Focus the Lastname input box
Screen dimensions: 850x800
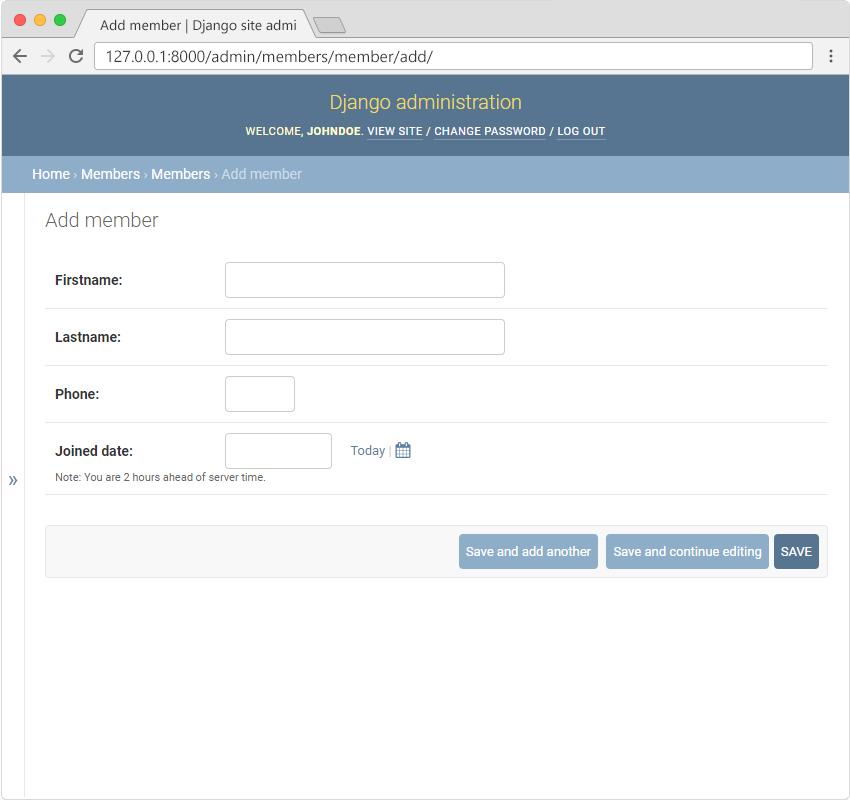[x=364, y=337]
